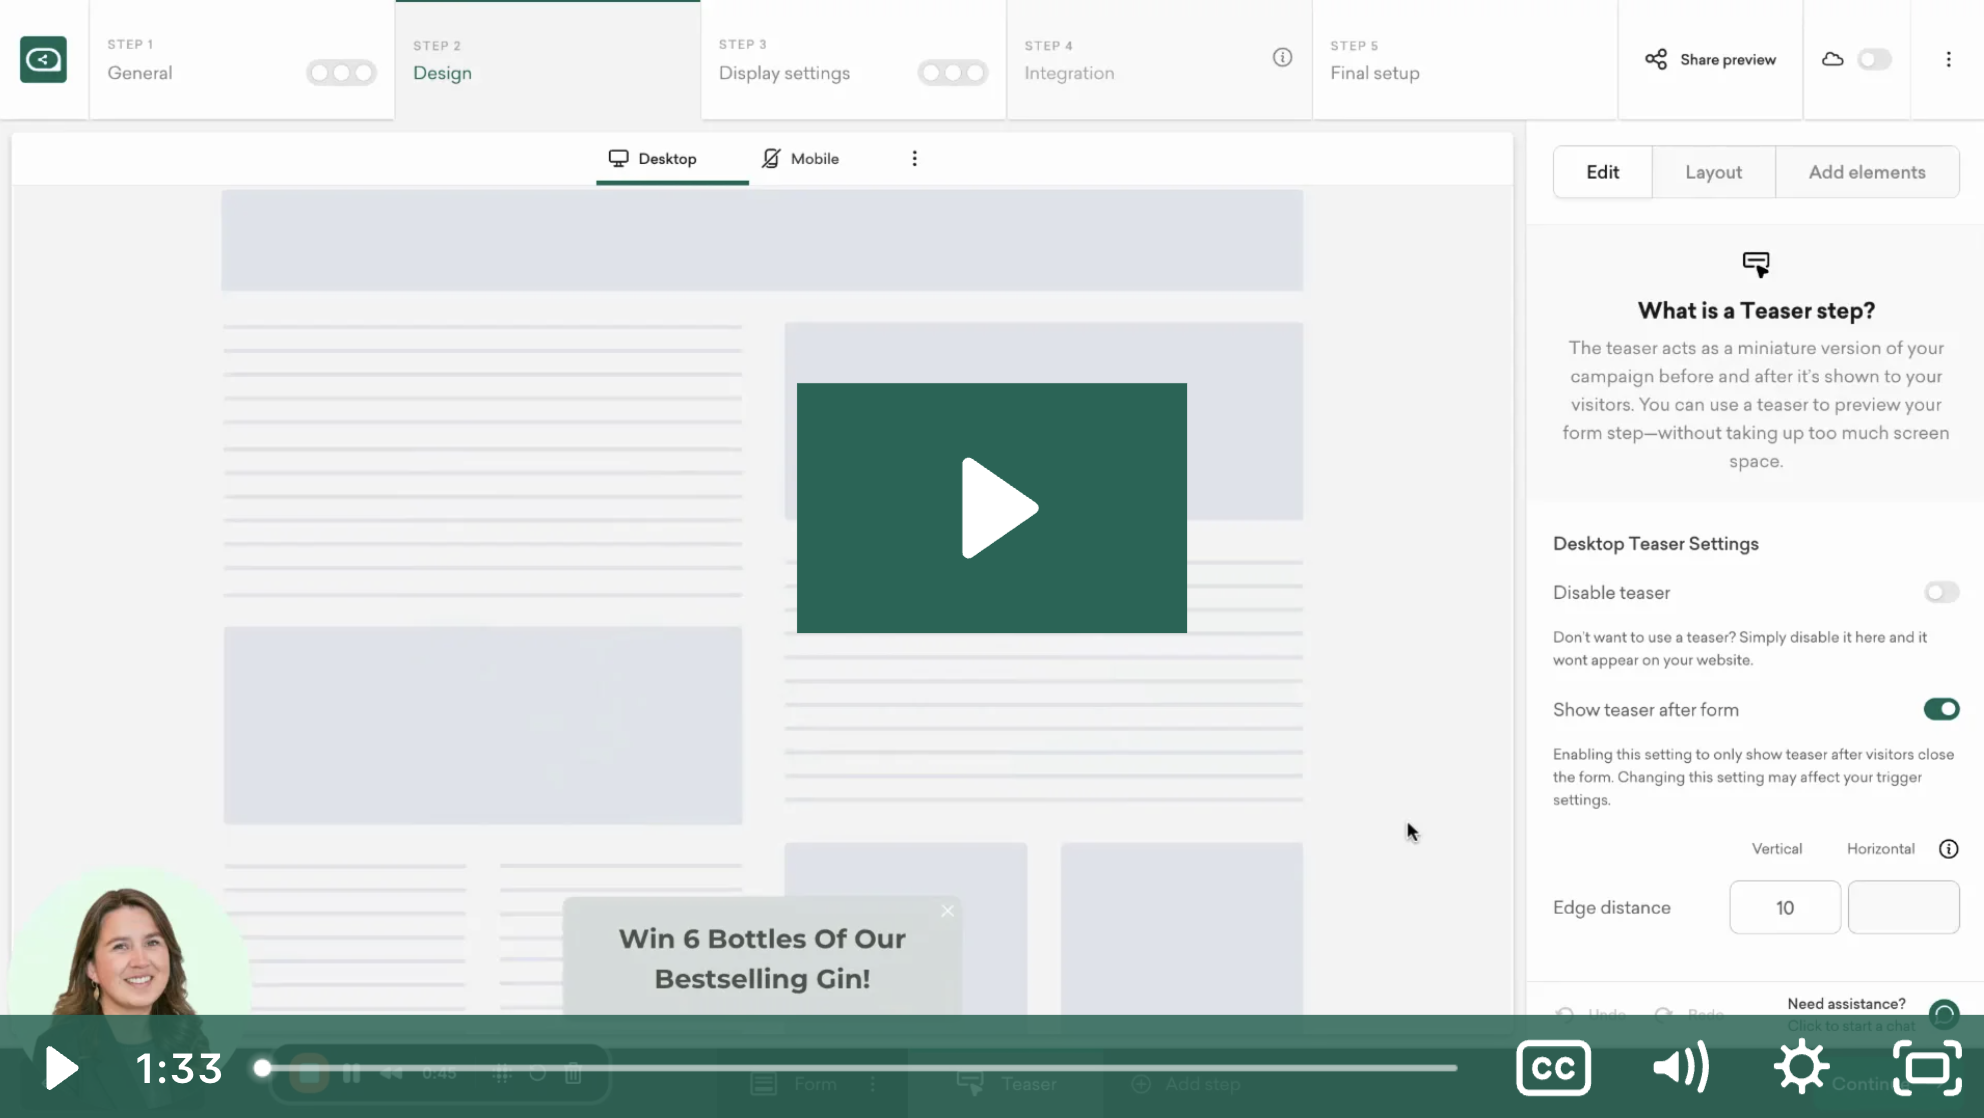Screen dimensions: 1984x1118
Task: Toggle the Step 3 Display settings switch
Action: pyautogui.click(x=952, y=72)
